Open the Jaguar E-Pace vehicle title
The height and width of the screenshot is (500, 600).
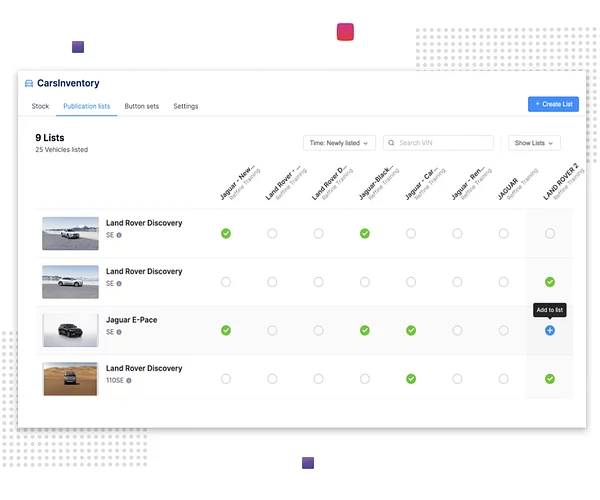[x=131, y=320]
